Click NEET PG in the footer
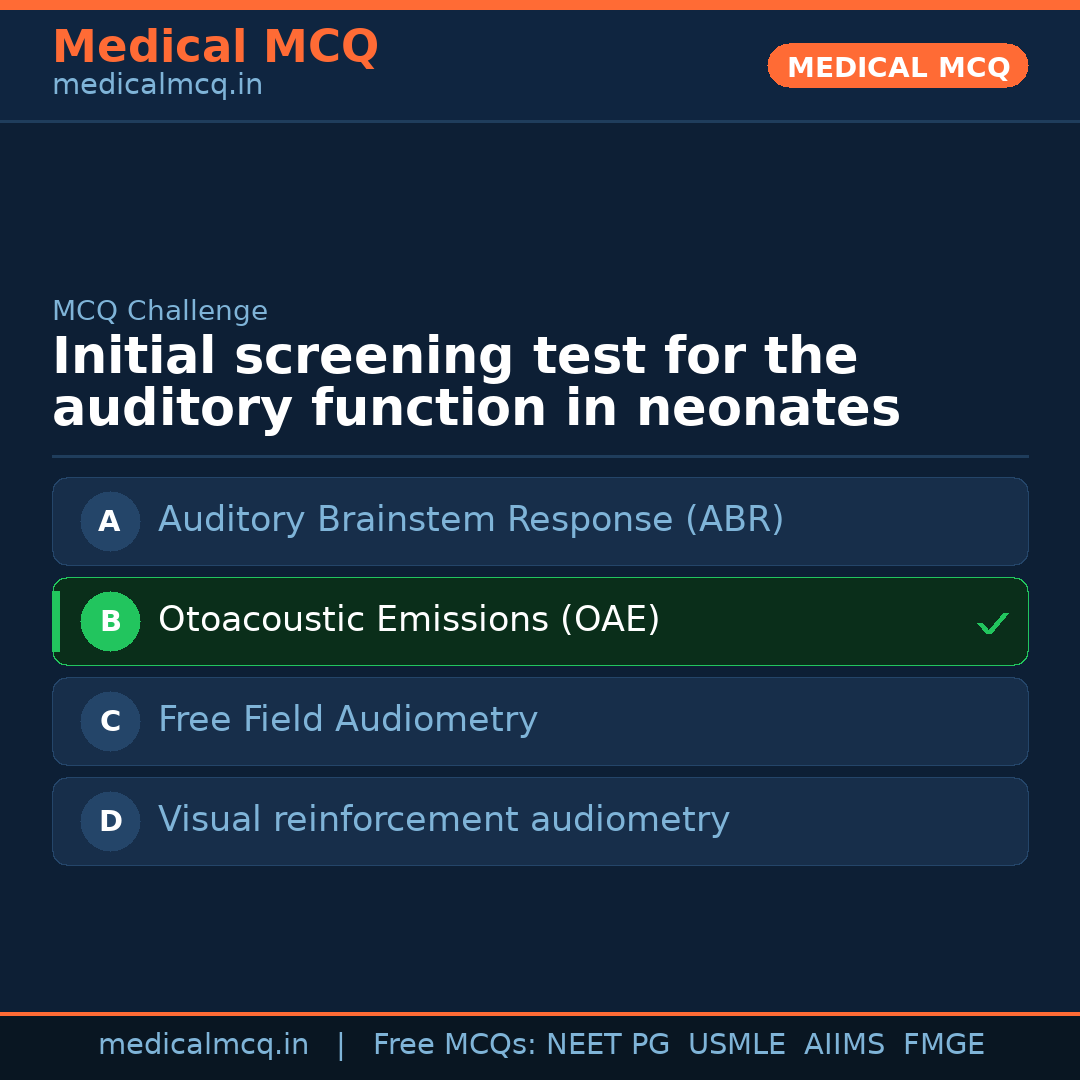 click(x=608, y=1045)
